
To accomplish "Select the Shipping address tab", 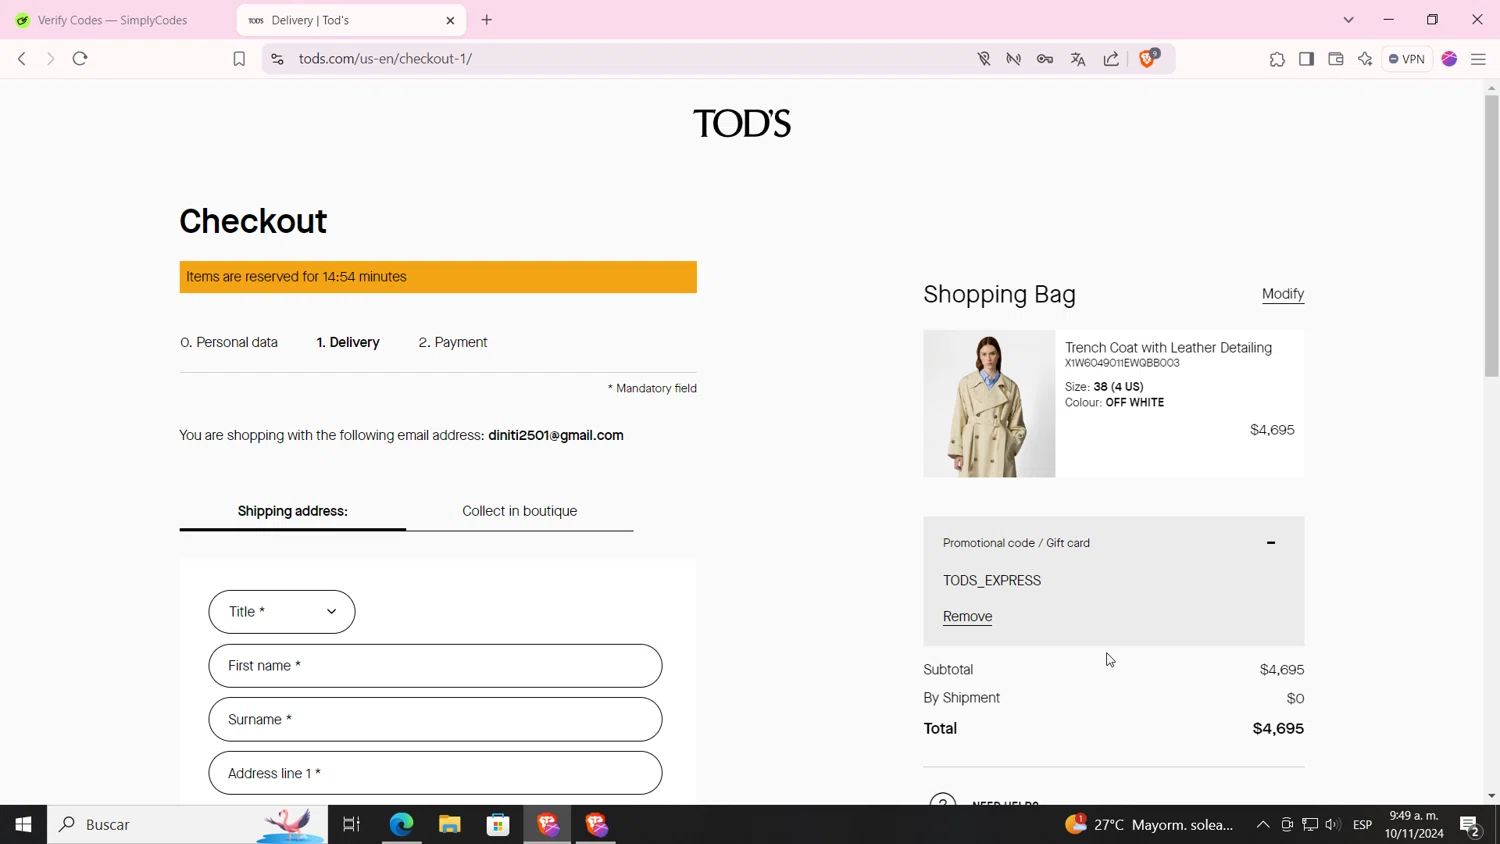I will 293,511.
